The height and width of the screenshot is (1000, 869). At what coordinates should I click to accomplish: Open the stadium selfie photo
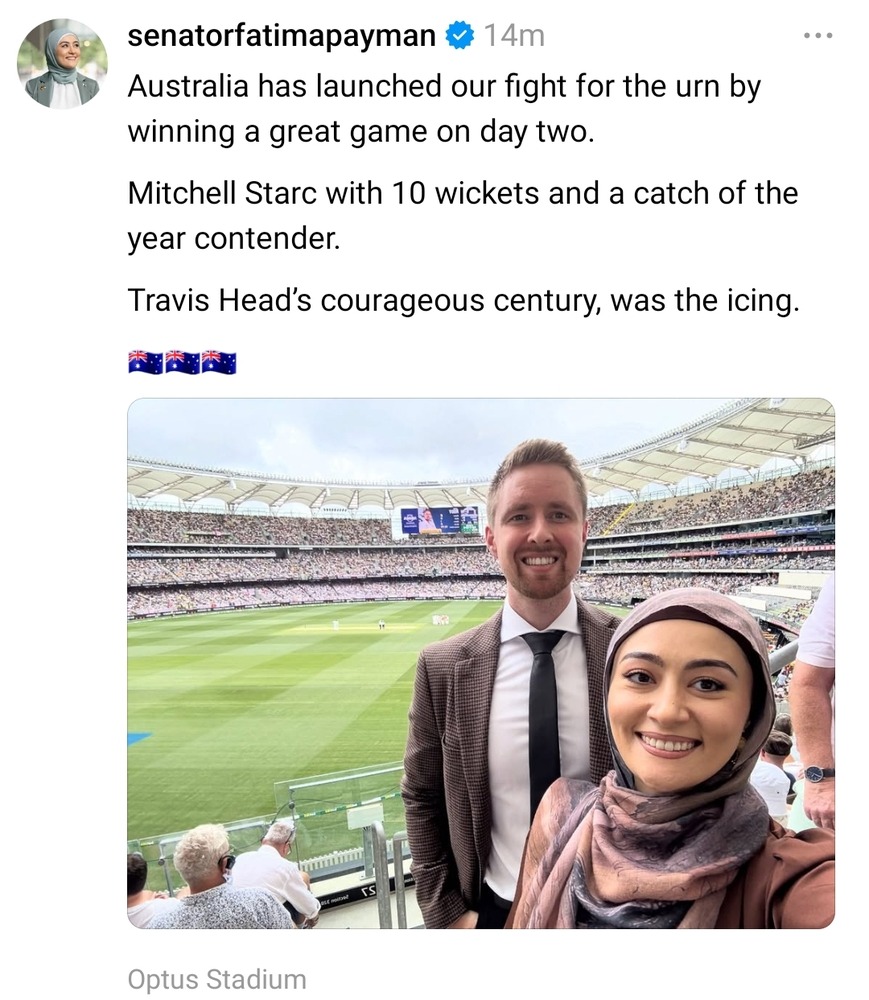coord(481,663)
